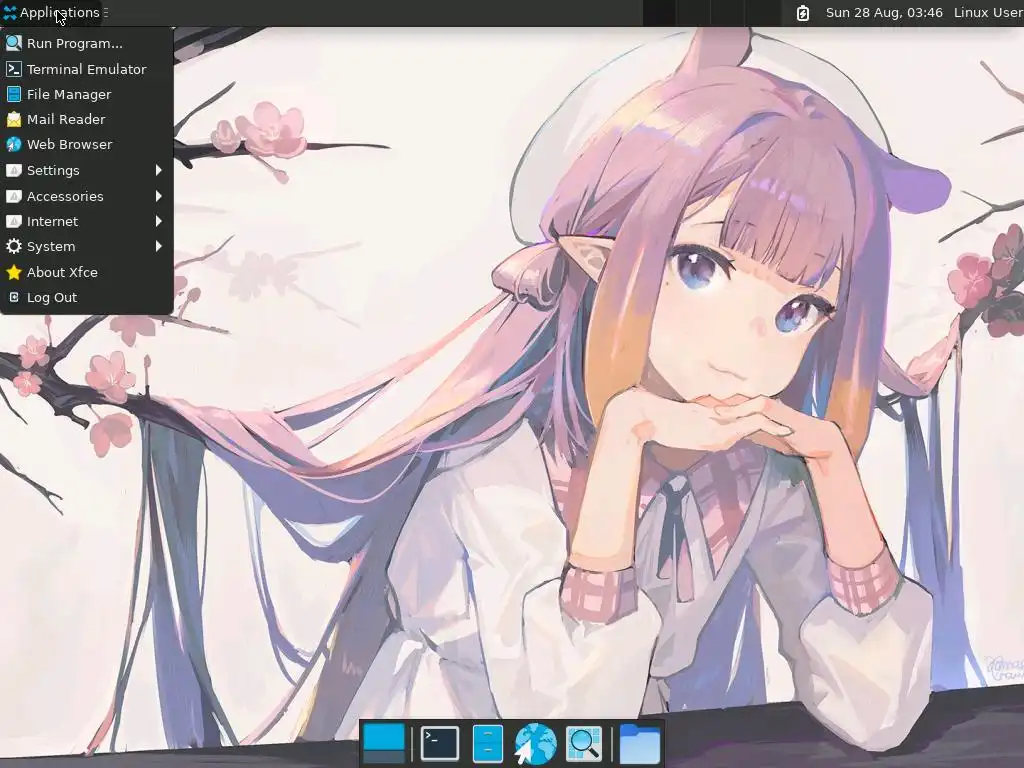Open the file cabinet dock icon

(x=487, y=743)
